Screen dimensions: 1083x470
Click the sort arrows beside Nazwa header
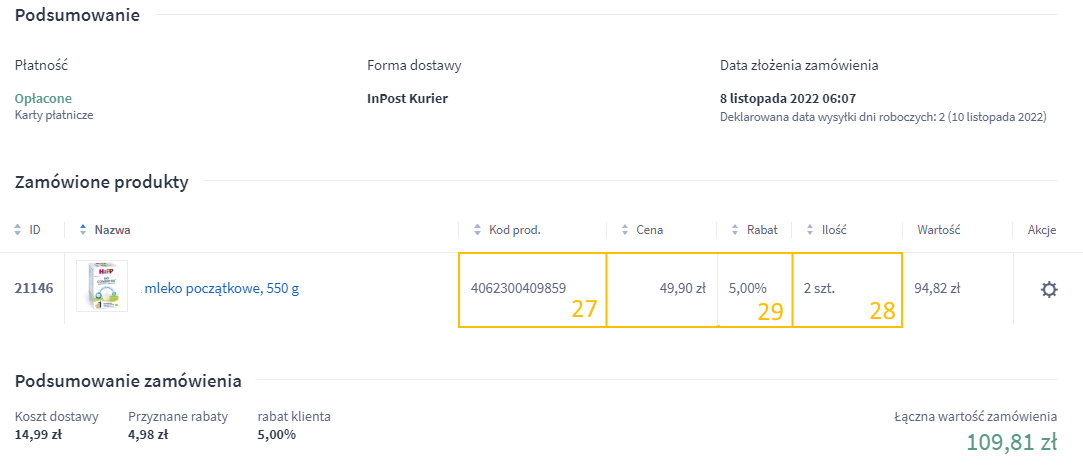tap(83, 230)
